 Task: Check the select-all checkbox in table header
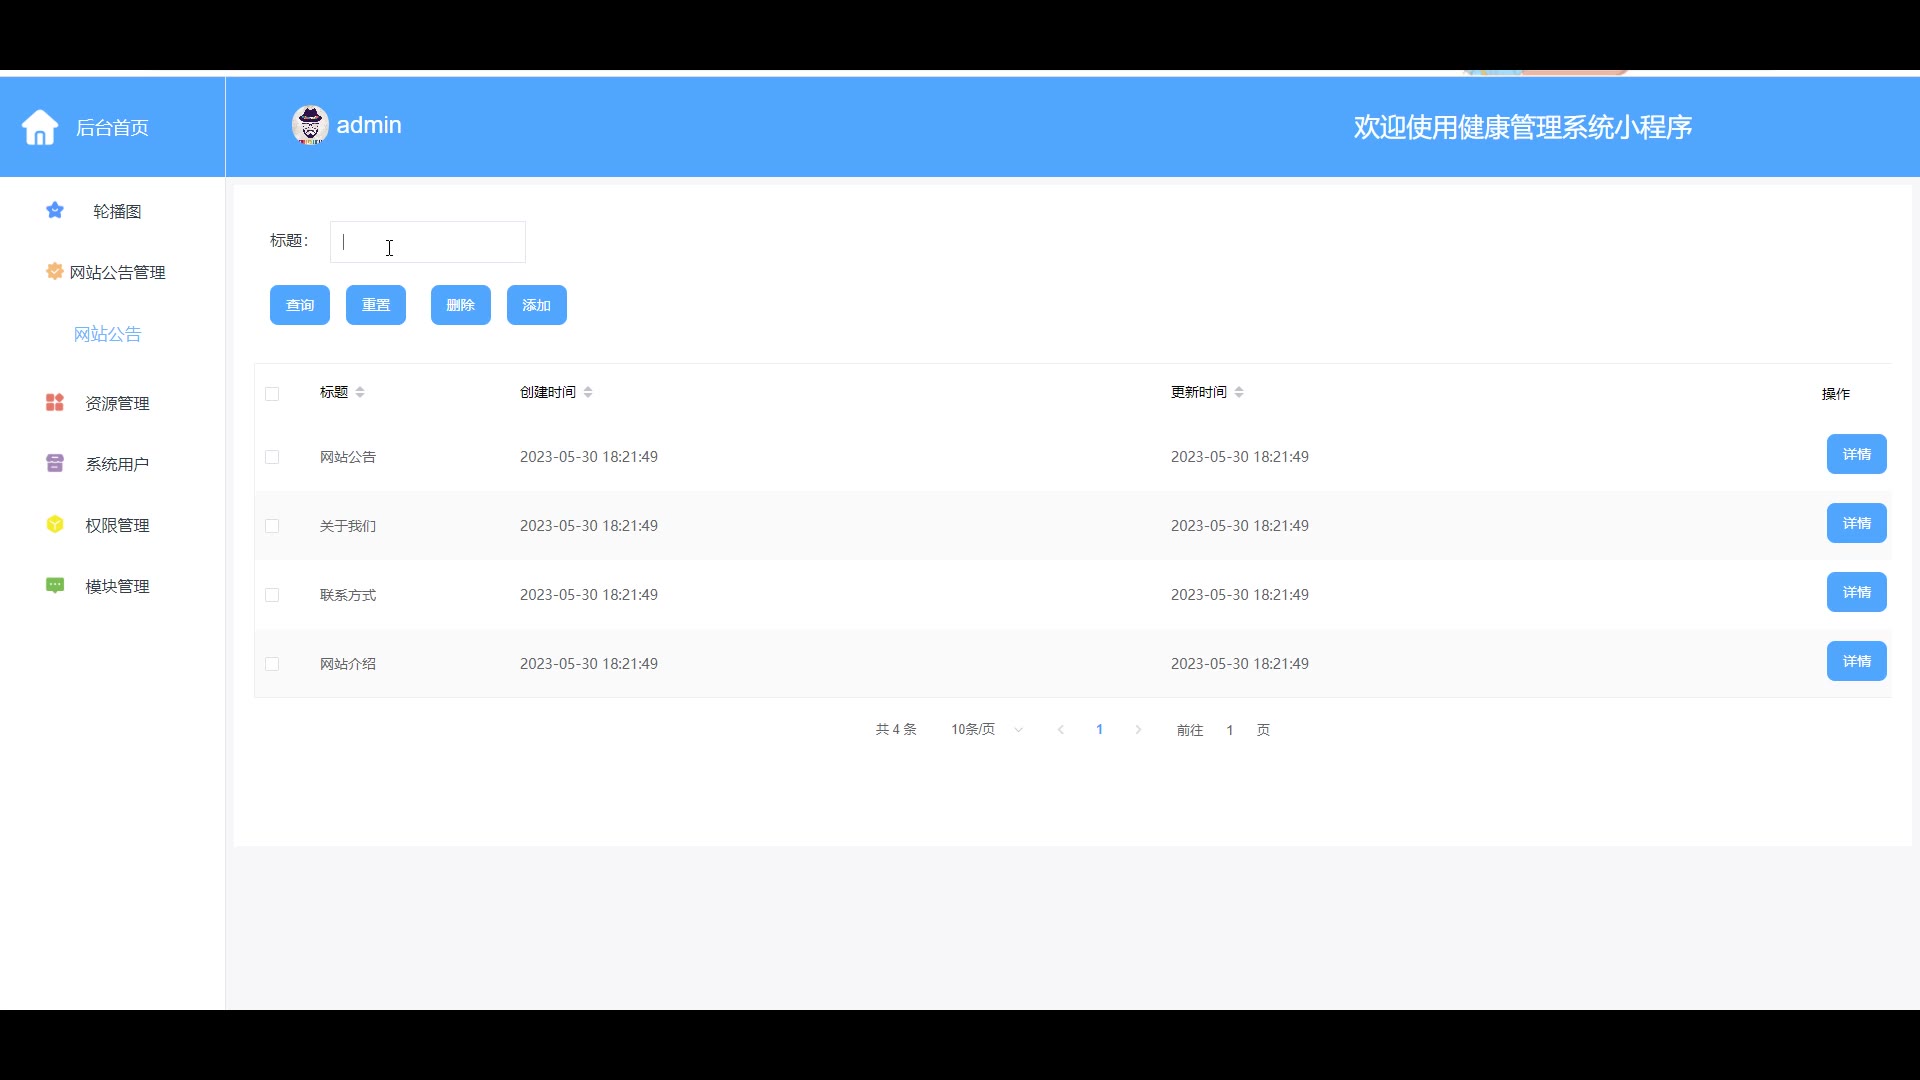[x=272, y=393]
